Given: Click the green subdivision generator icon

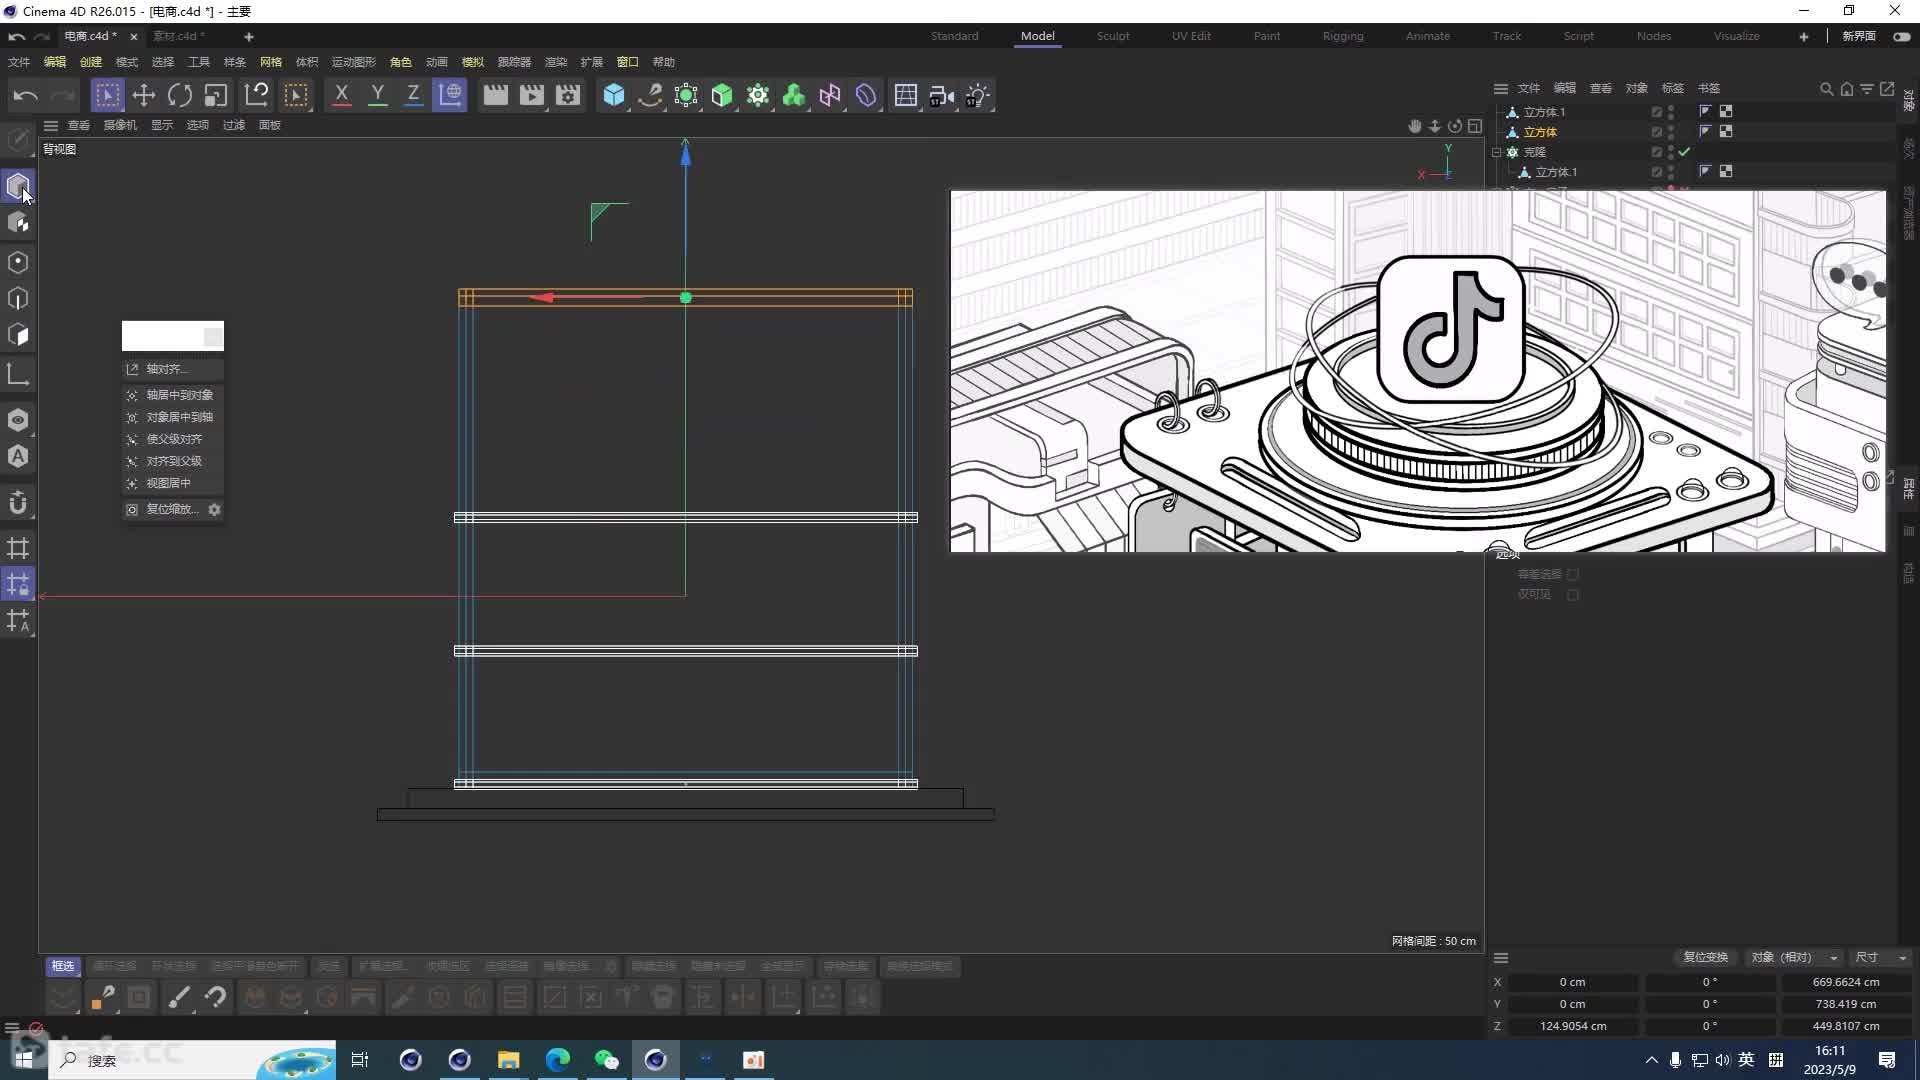Looking at the screenshot, I should 722,95.
